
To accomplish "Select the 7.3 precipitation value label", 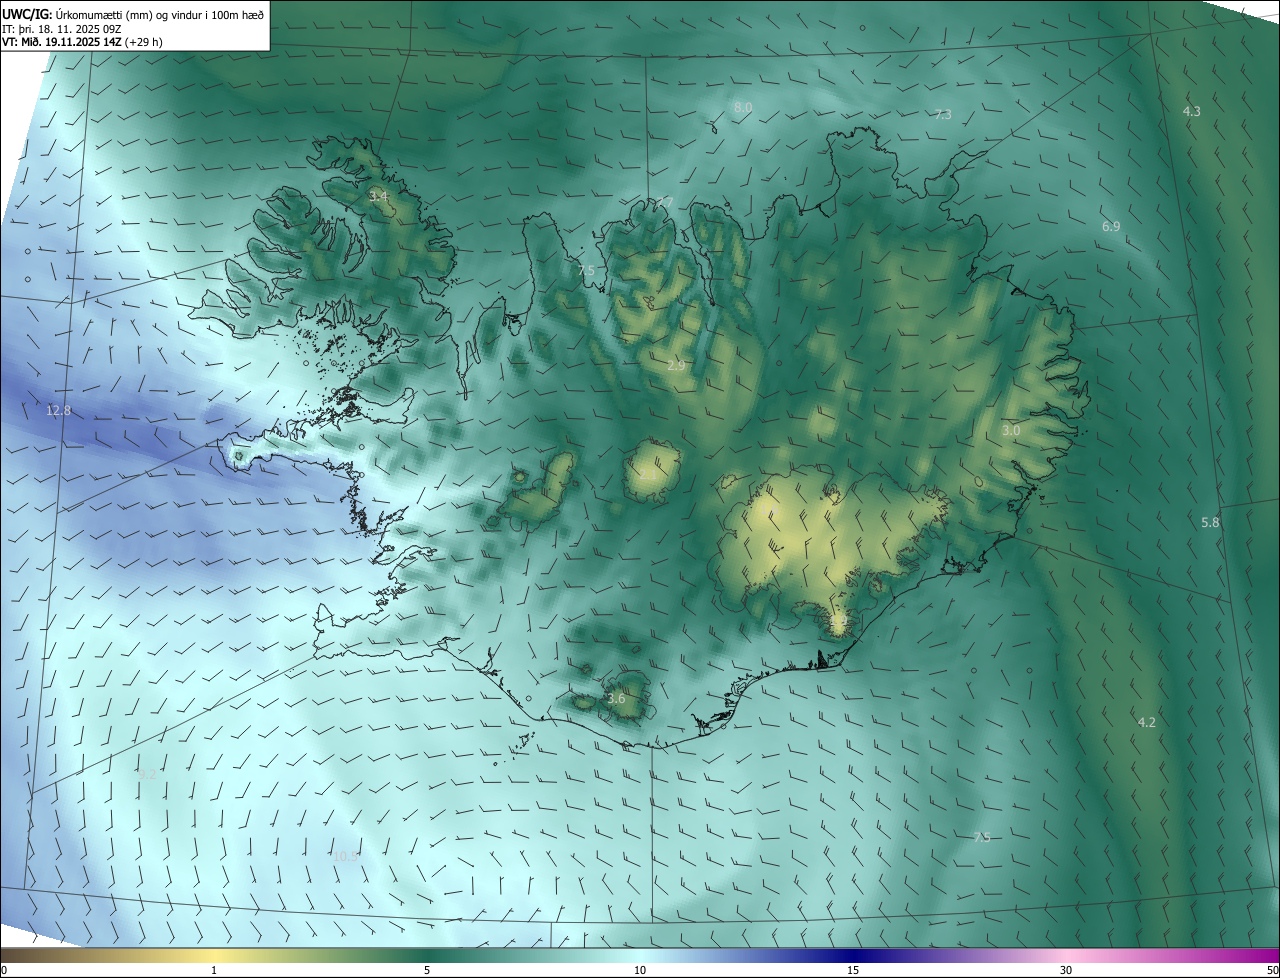I will [943, 115].
